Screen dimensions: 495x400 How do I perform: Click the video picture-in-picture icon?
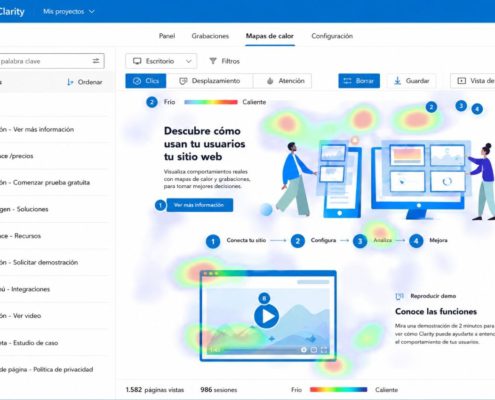314,350
